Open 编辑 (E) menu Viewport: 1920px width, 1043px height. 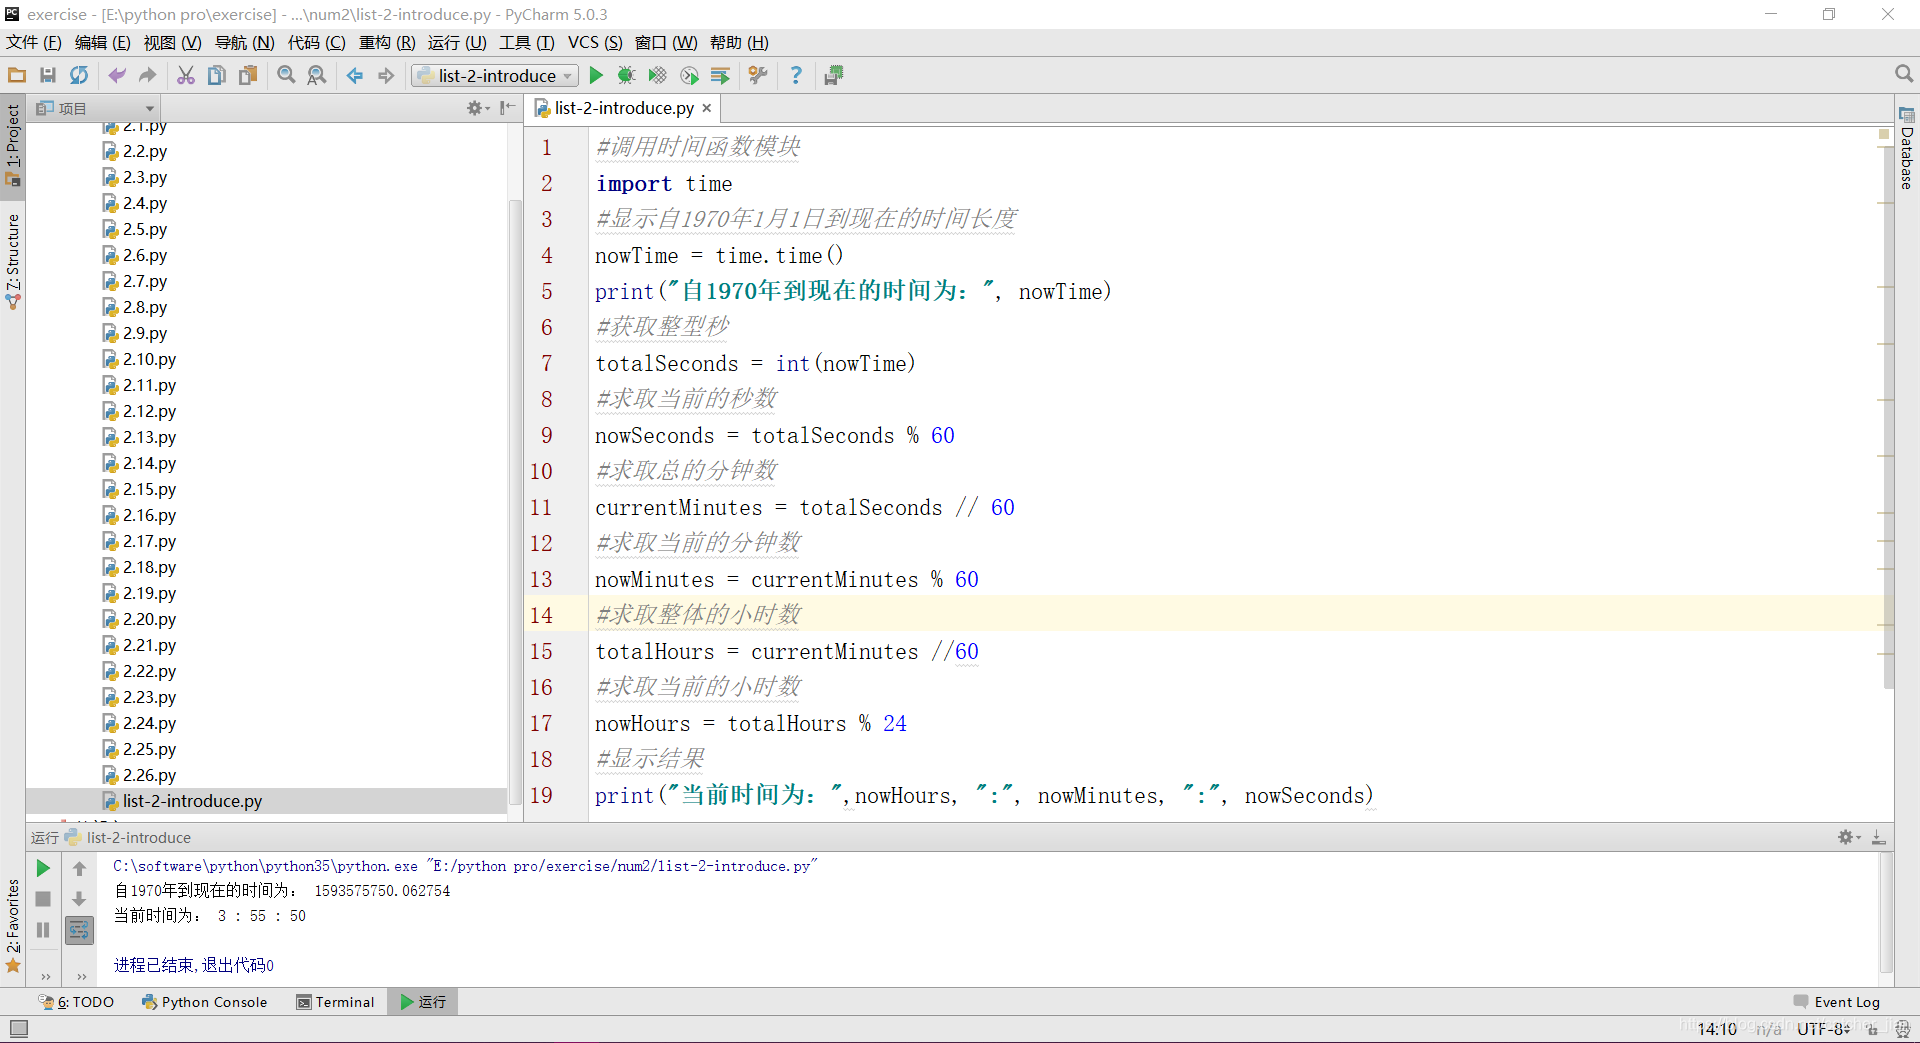tap(102, 42)
